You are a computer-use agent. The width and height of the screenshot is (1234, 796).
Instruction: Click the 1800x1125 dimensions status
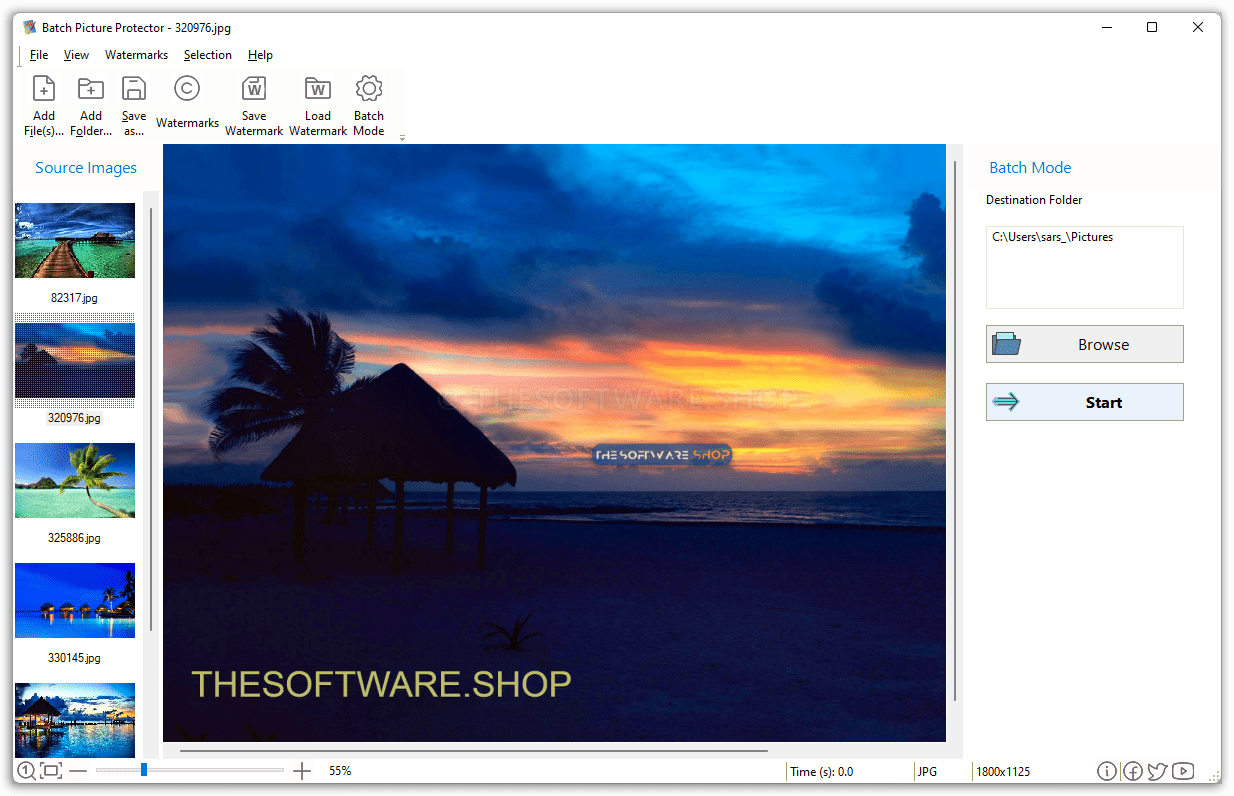coord(1003,771)
